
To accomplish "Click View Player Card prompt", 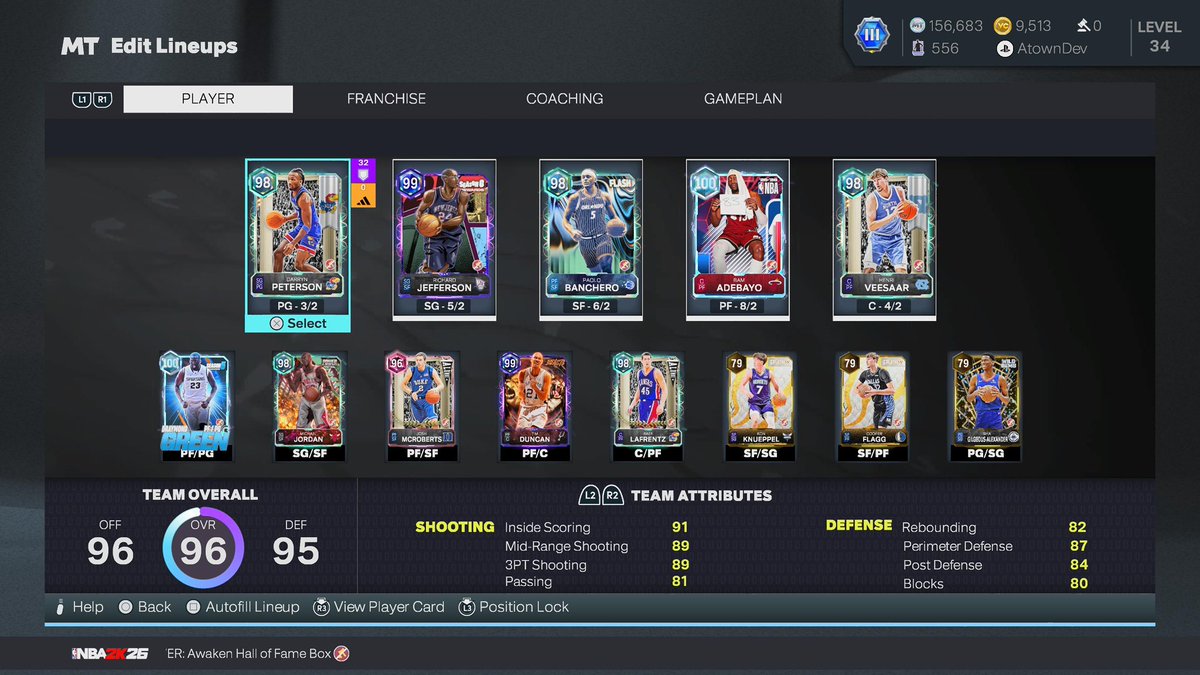I will (x=379, y=607).
